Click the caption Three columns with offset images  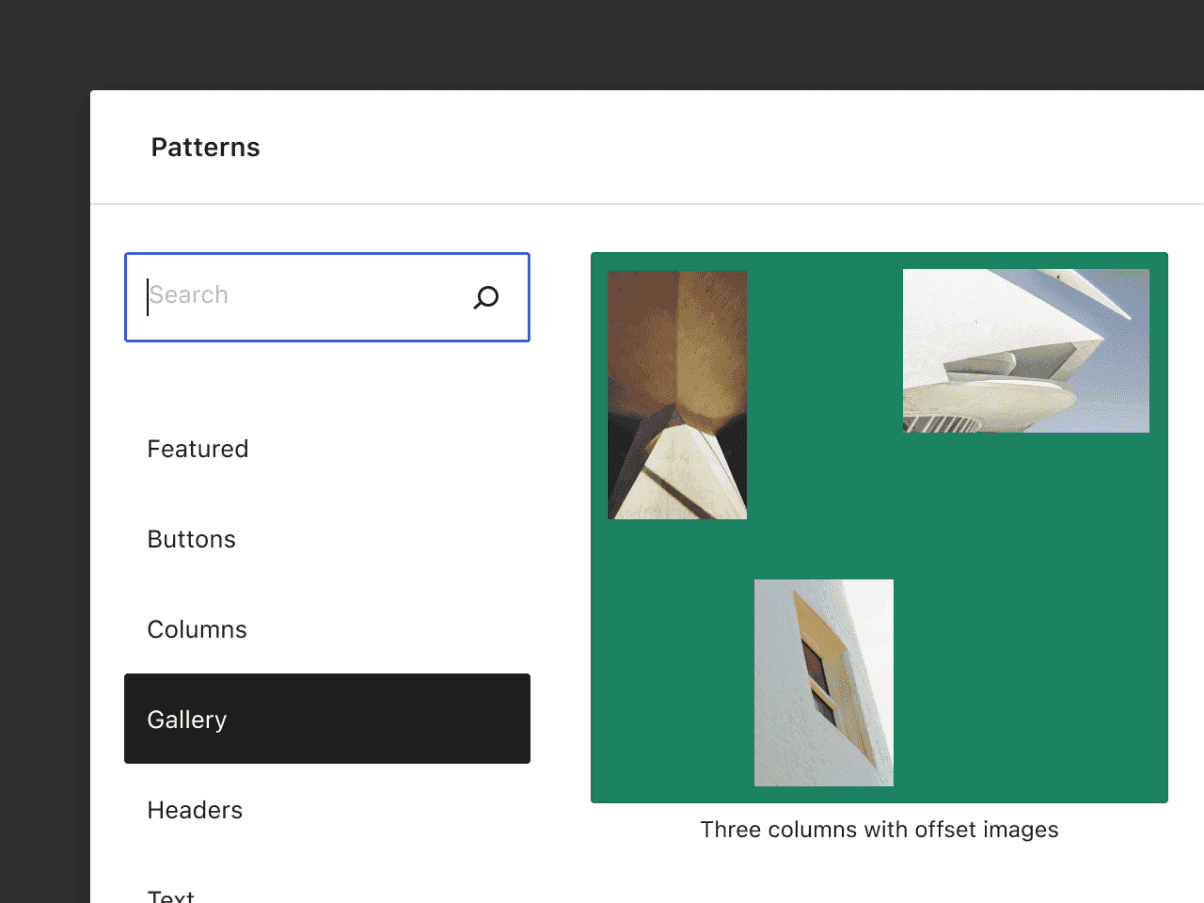(879, 829)
